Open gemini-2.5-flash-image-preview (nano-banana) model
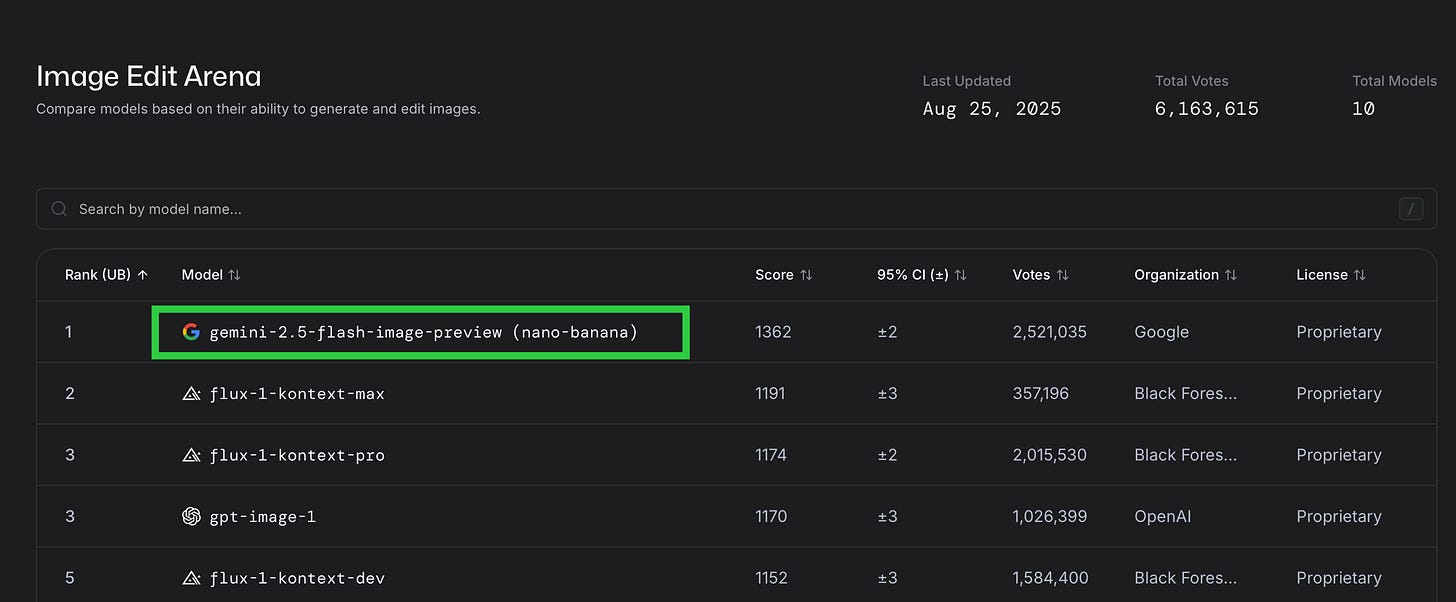This screenshot has height=602, width=1456. [423, 332]
